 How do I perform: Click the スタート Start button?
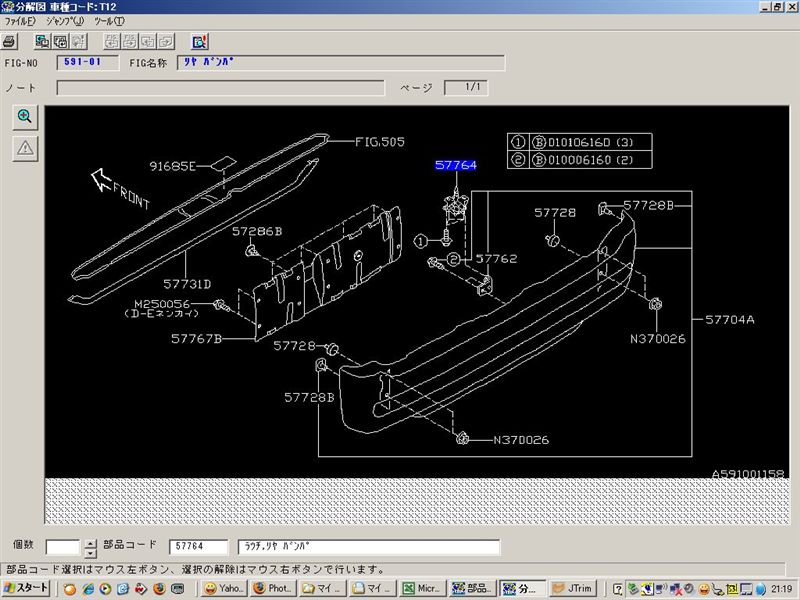click(x=26, y=588)
